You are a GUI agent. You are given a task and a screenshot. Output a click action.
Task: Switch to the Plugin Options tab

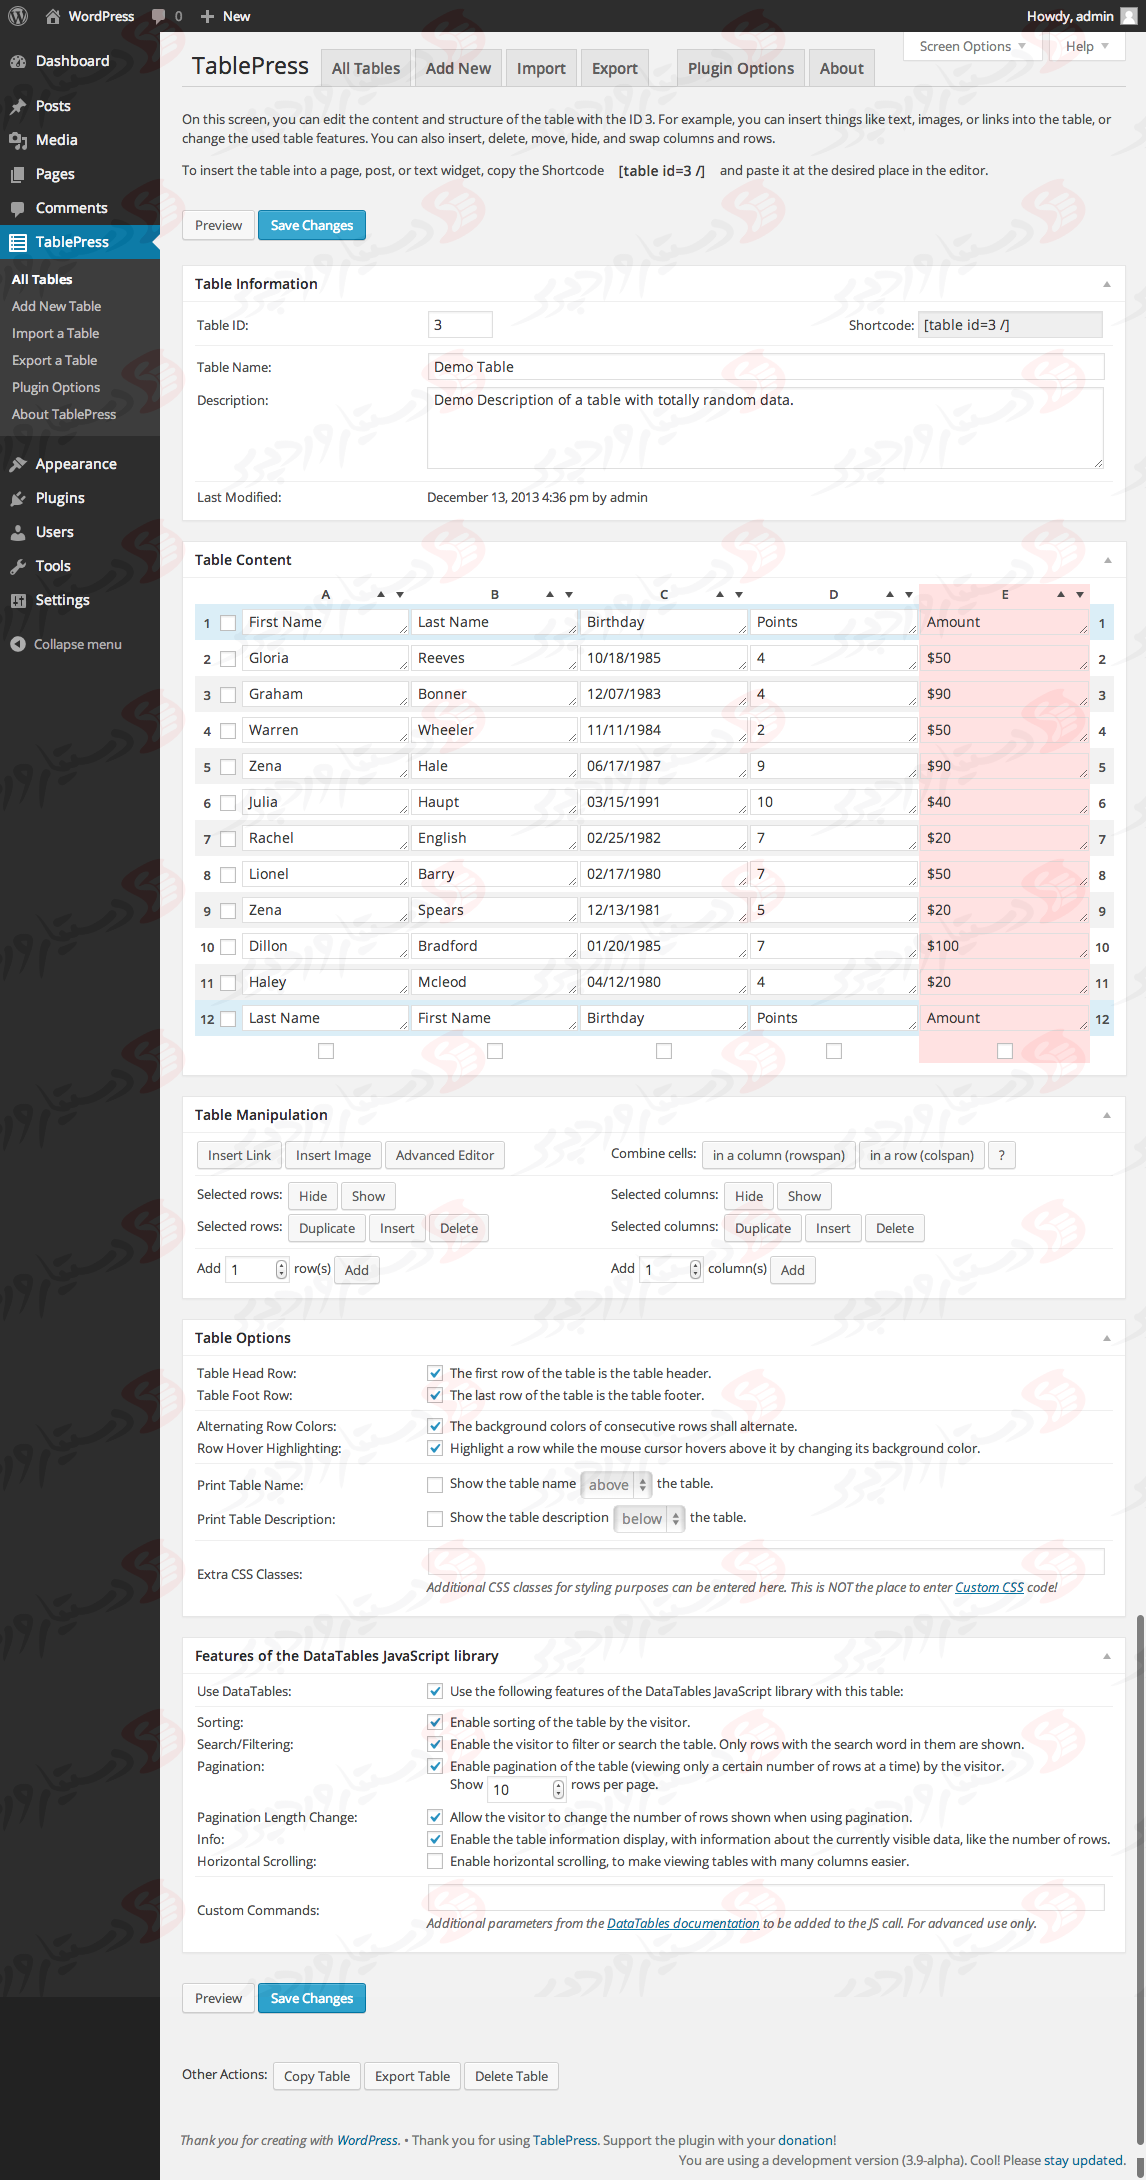click(740, 68)
